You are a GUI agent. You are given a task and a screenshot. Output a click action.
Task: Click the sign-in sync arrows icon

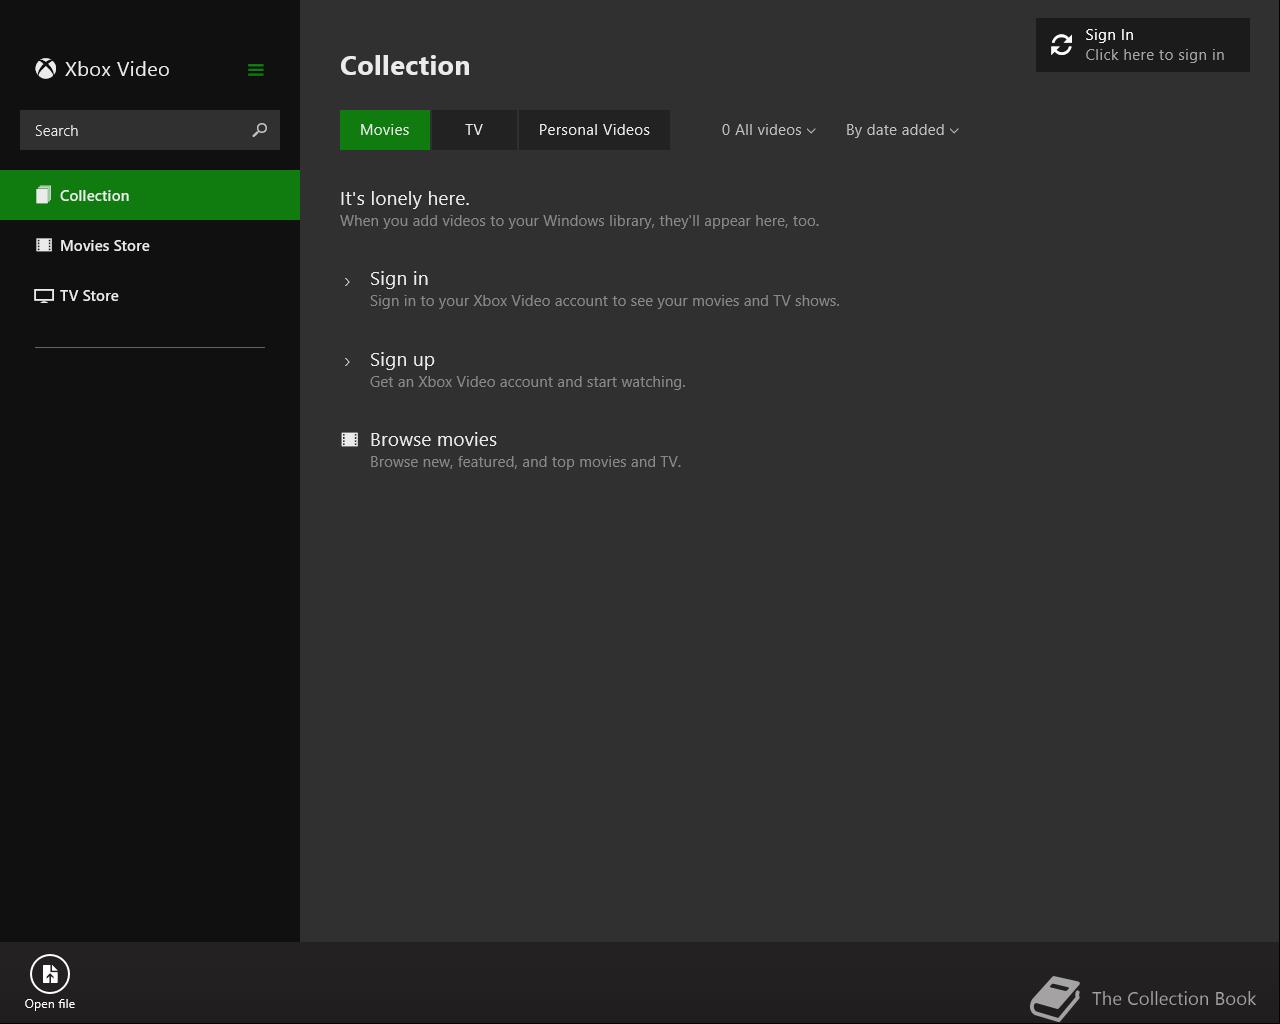point(1061,45)
